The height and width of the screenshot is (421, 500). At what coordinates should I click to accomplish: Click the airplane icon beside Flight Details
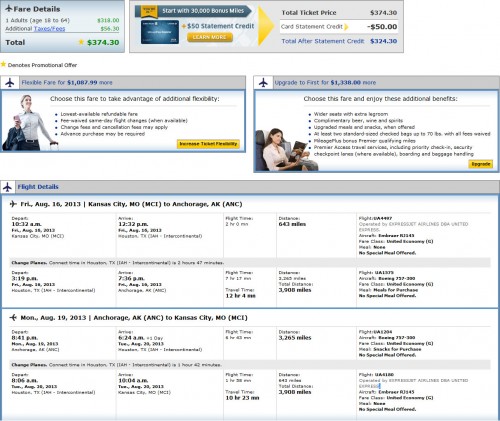click(7, 187)
